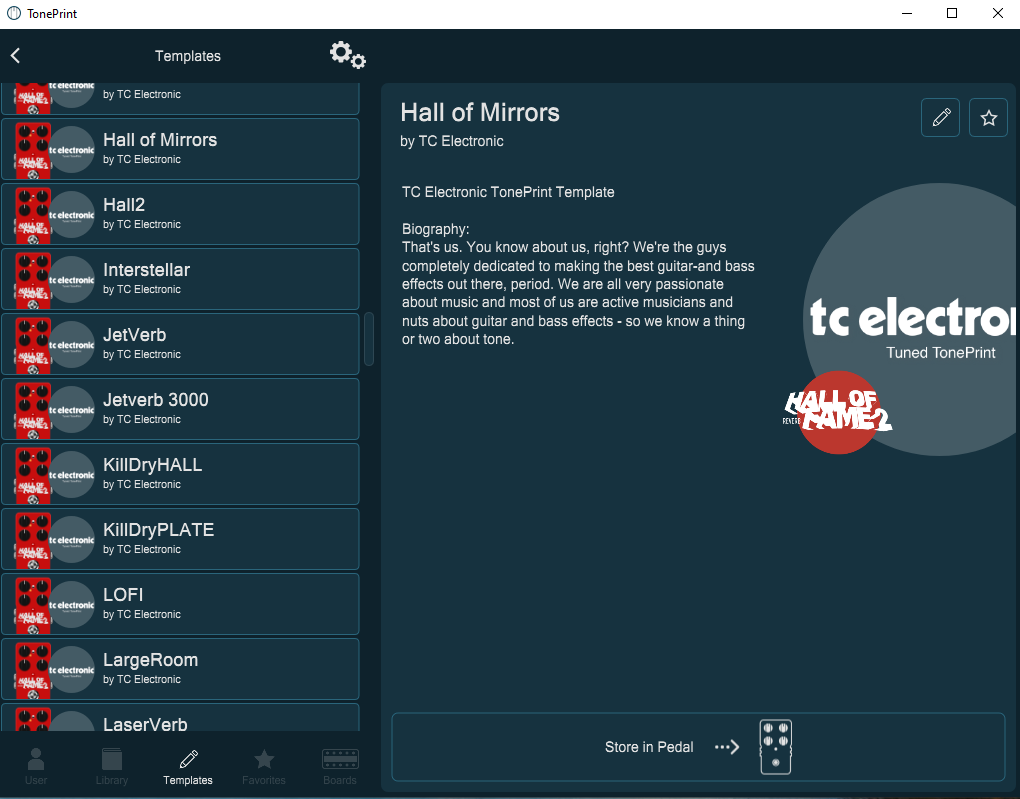Screen dimensions: 1020x799
Task: Open the Jetverb 3000 template
Action: click(180, 409)
